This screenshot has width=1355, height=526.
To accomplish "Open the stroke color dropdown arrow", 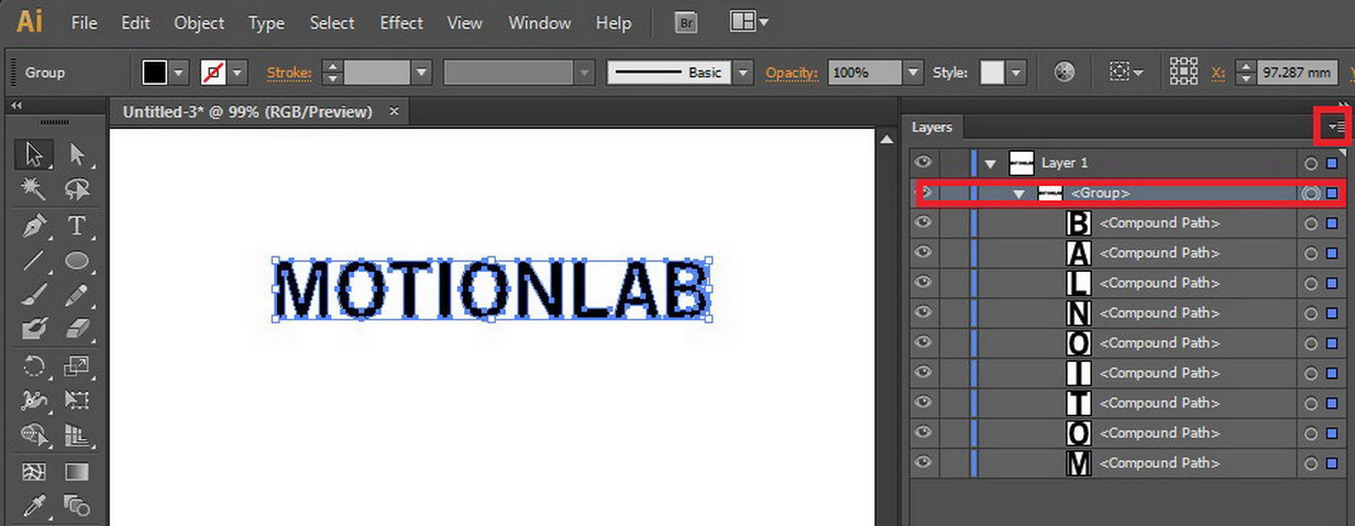I will pos(237,72).
